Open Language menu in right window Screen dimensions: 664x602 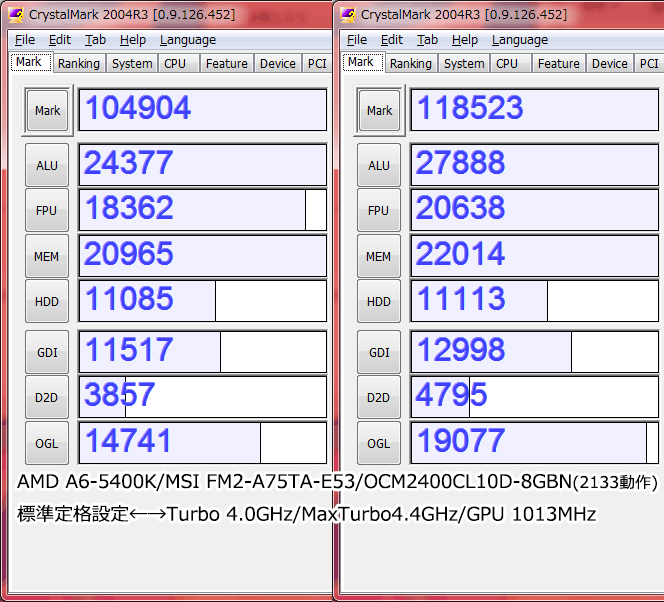pos(520,40)
